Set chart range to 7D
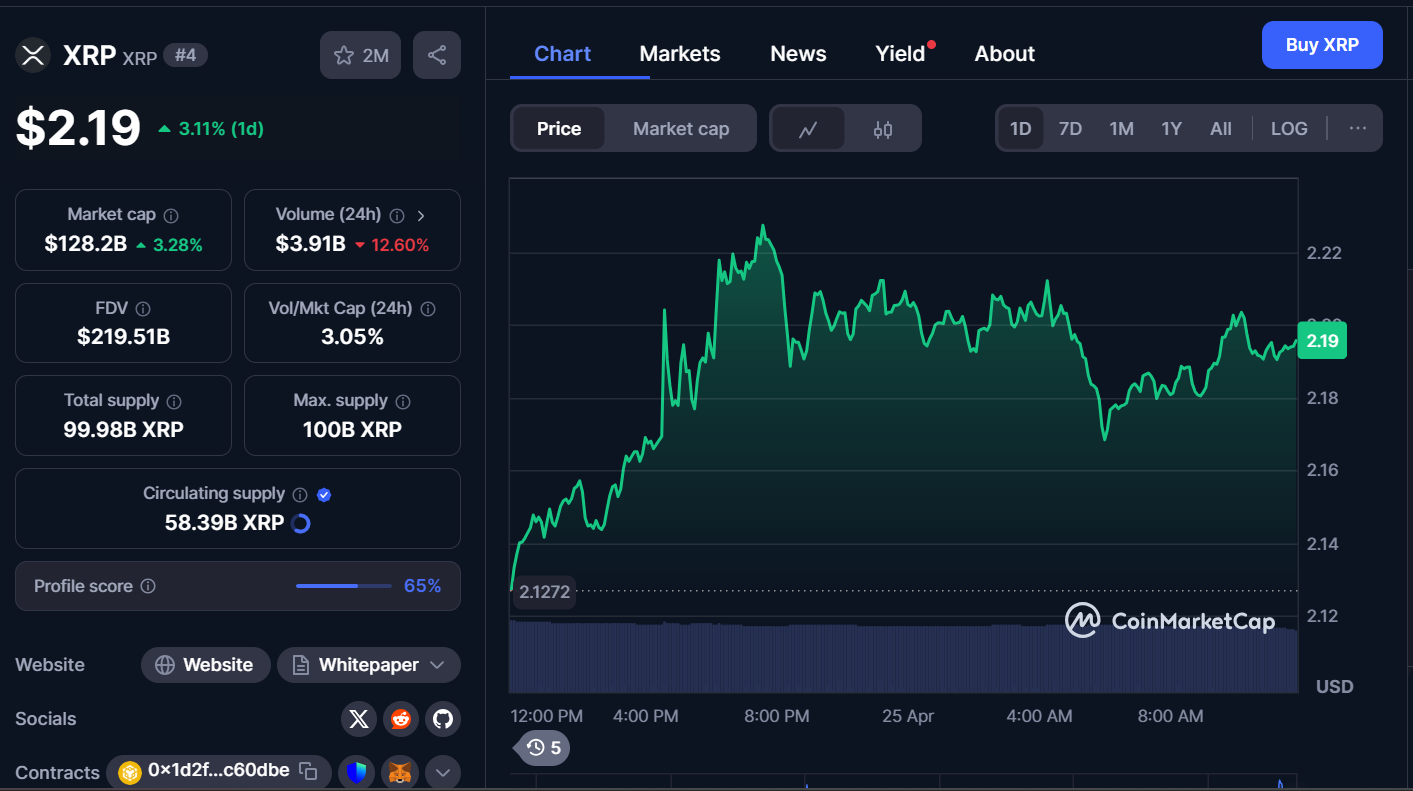This screenshot has height=791, width=1413. click(x=1070, y=129)
